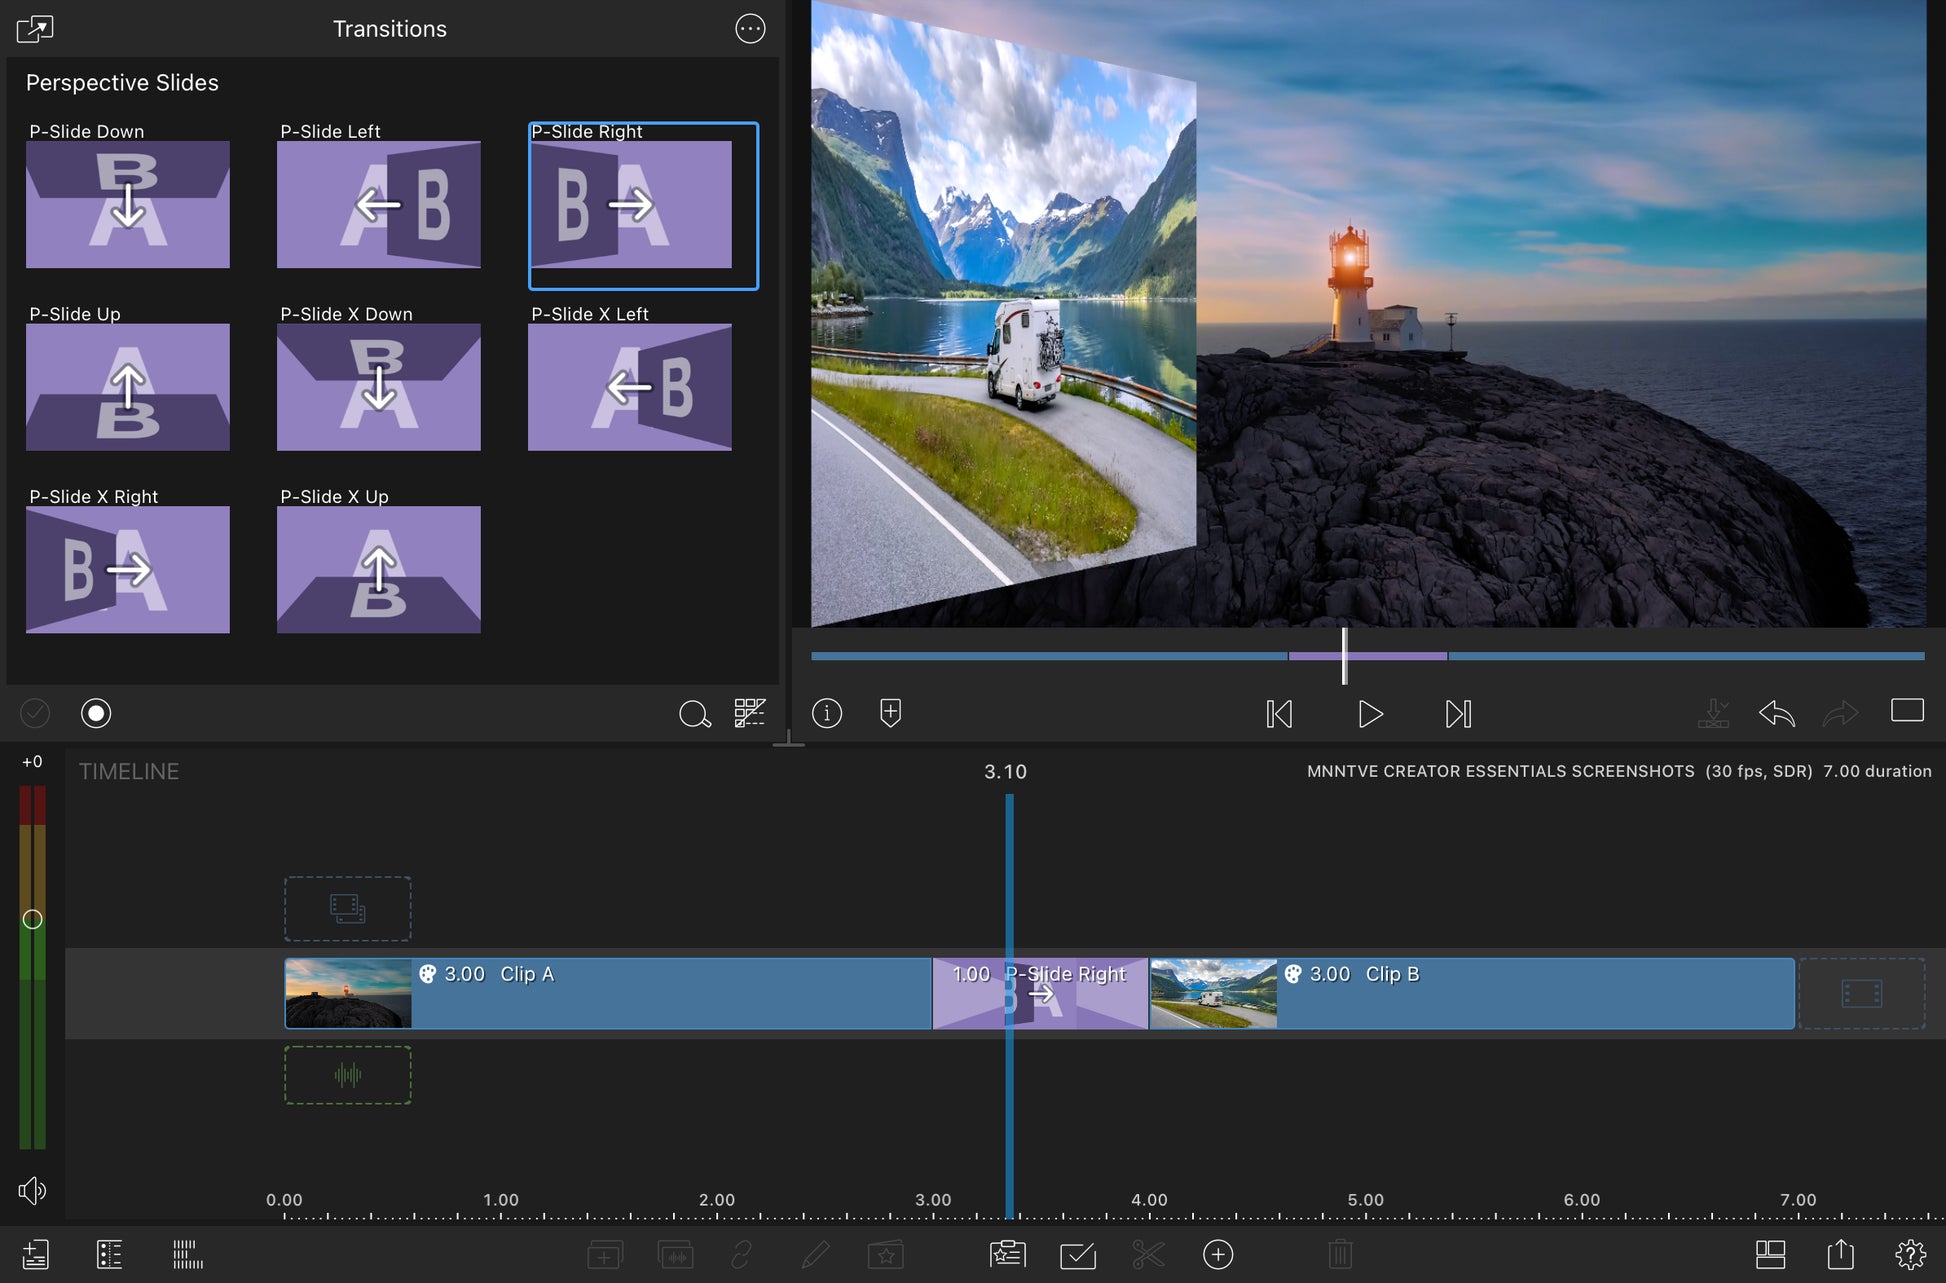This screenshot has width=1946, height=1283.
Task: Click the info button under the preview
Action: tap(827, 713)
